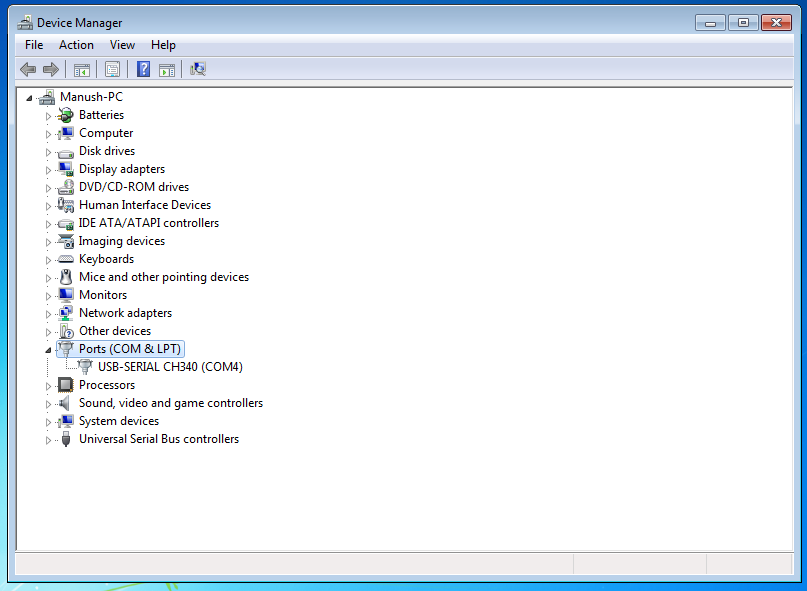Open the Help toolbar icon
Viewport: 807px width, 591px height.
142,68
